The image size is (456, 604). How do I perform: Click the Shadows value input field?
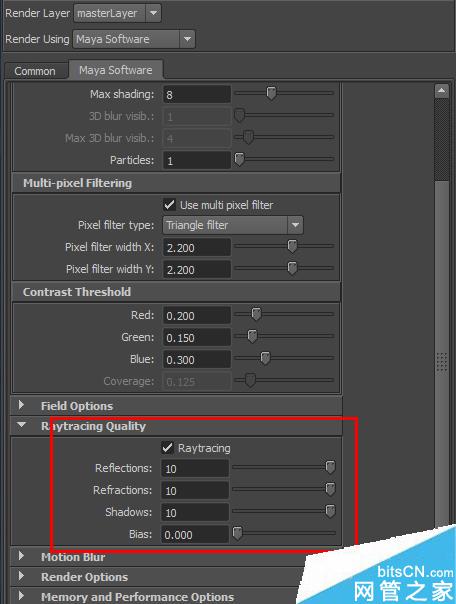point(195,512)
